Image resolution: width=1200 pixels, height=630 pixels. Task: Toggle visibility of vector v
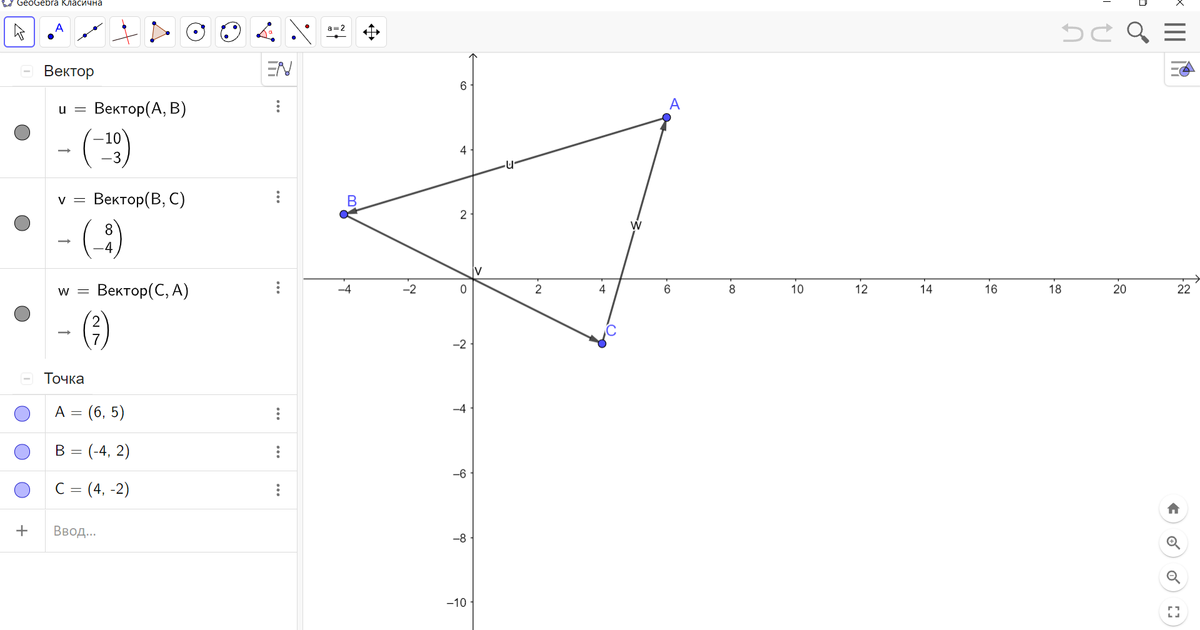[22, 222]
